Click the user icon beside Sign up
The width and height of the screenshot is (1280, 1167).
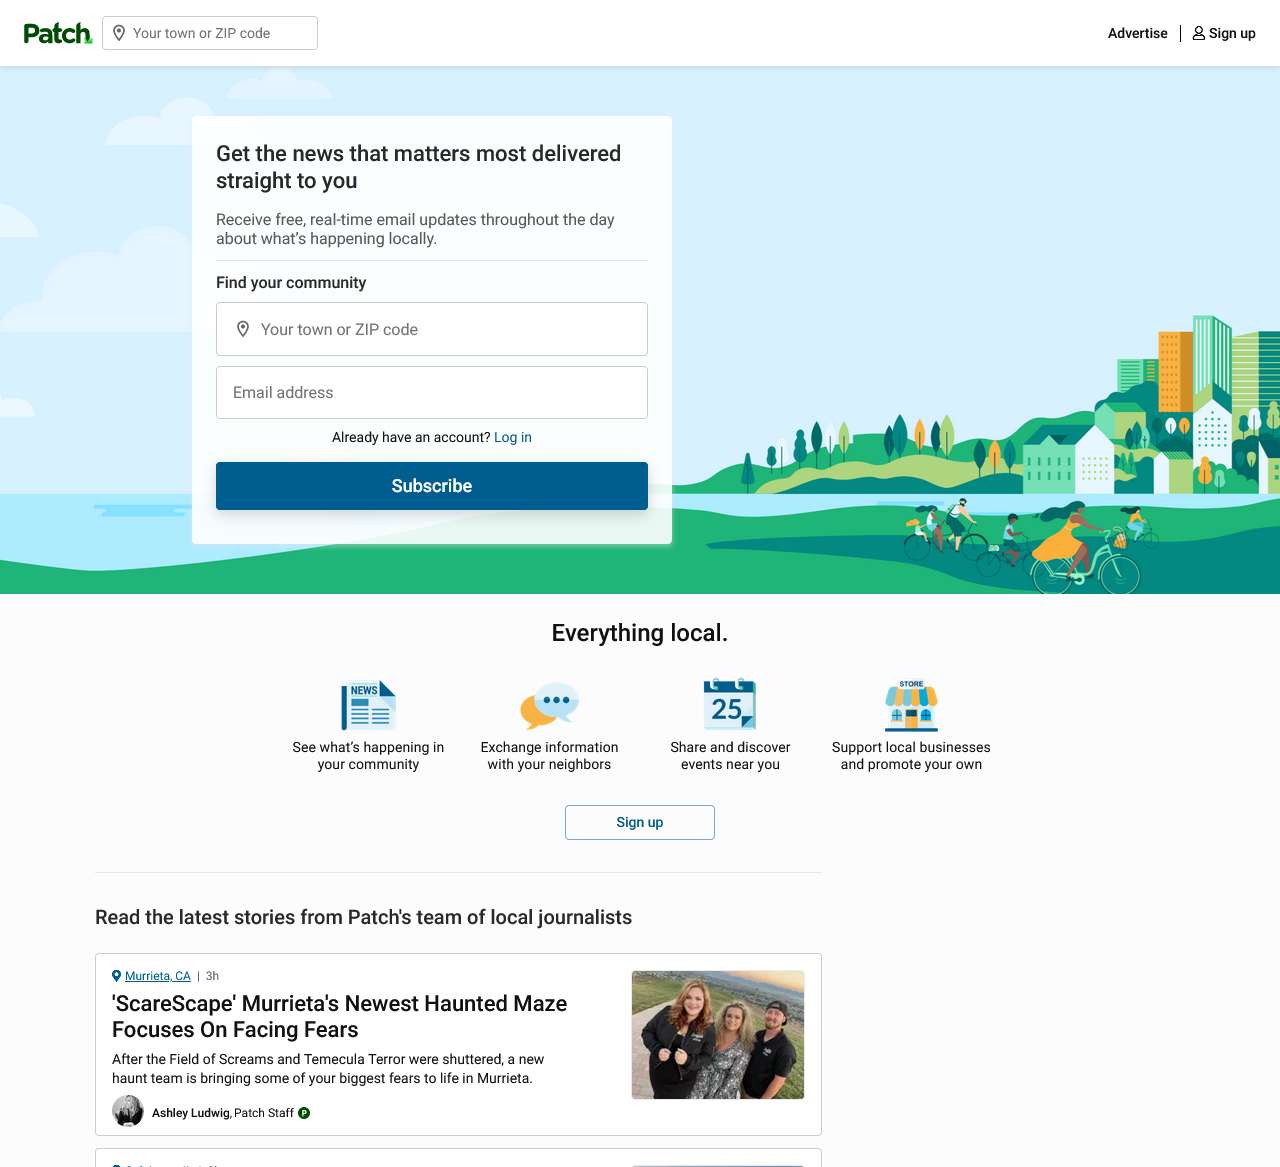1198,33
